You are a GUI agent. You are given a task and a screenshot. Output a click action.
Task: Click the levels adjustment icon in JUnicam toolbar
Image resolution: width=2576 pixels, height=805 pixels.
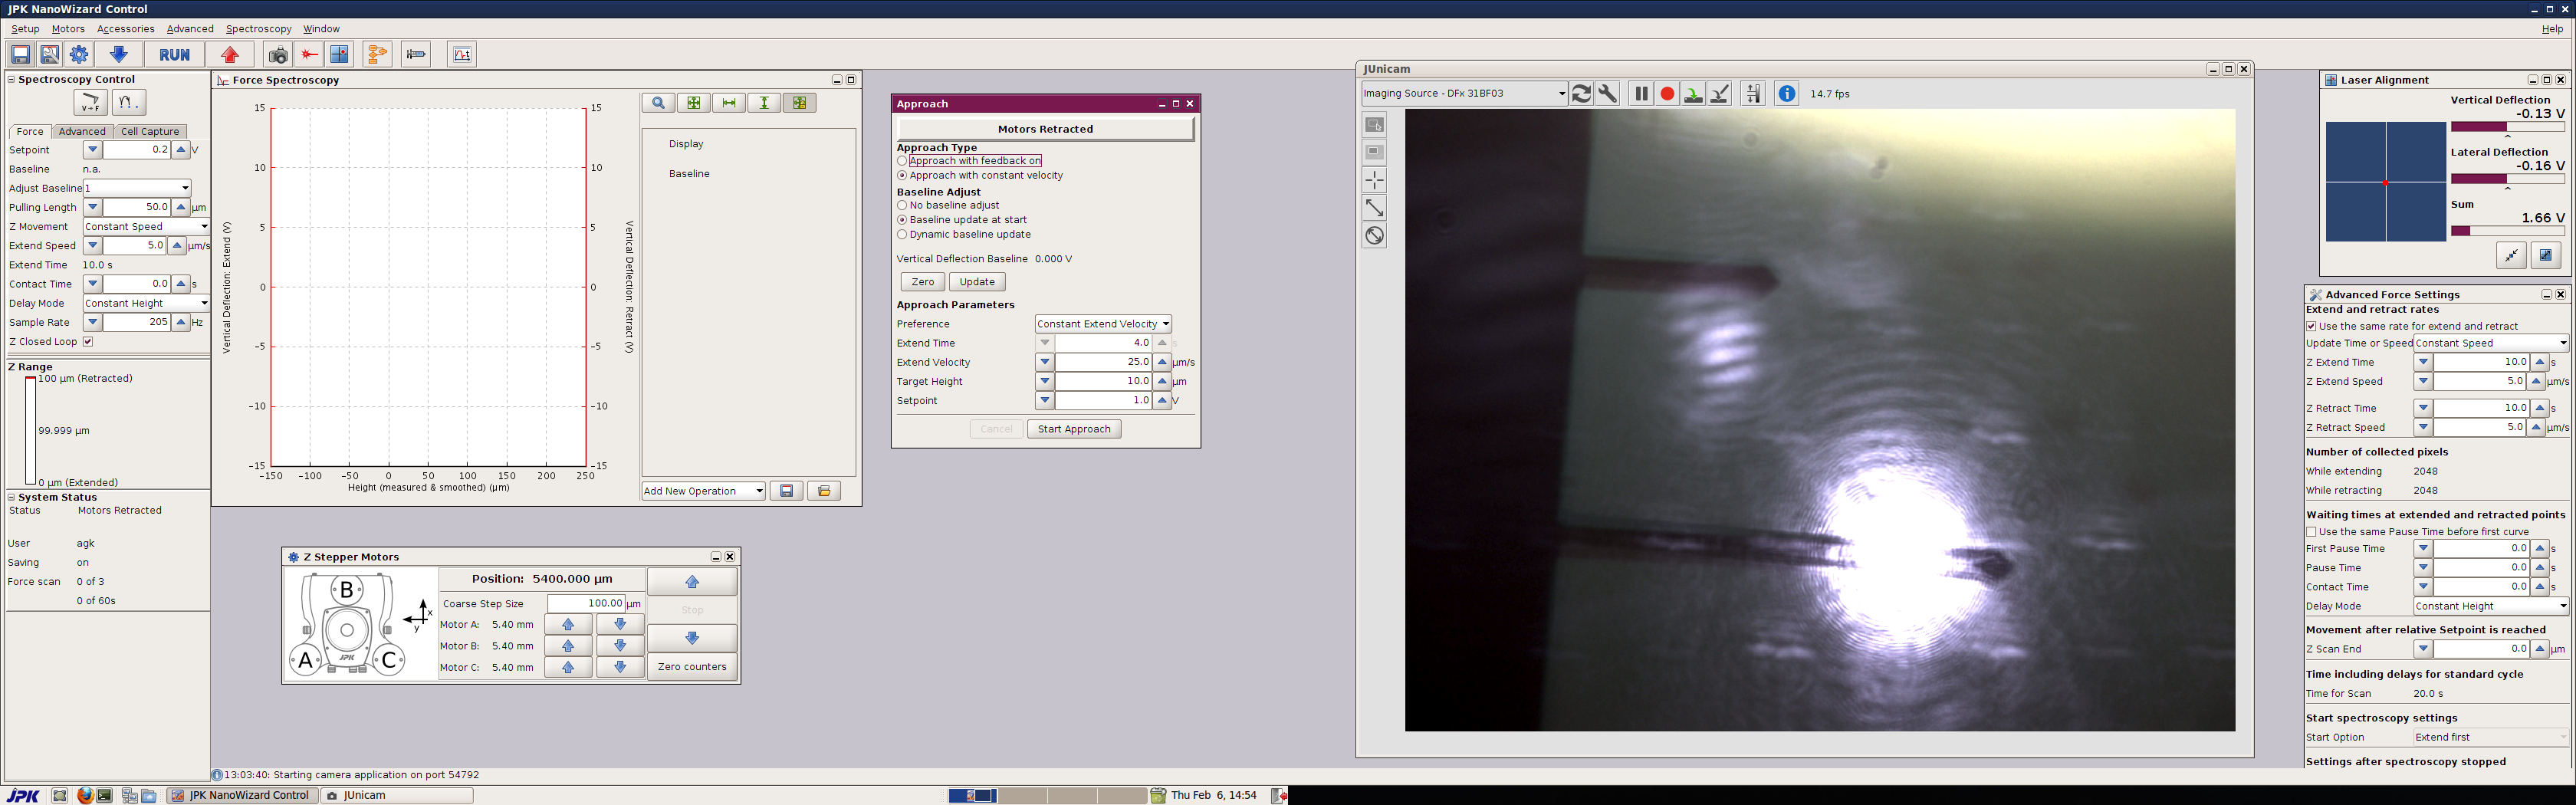tap(1753, 94)
